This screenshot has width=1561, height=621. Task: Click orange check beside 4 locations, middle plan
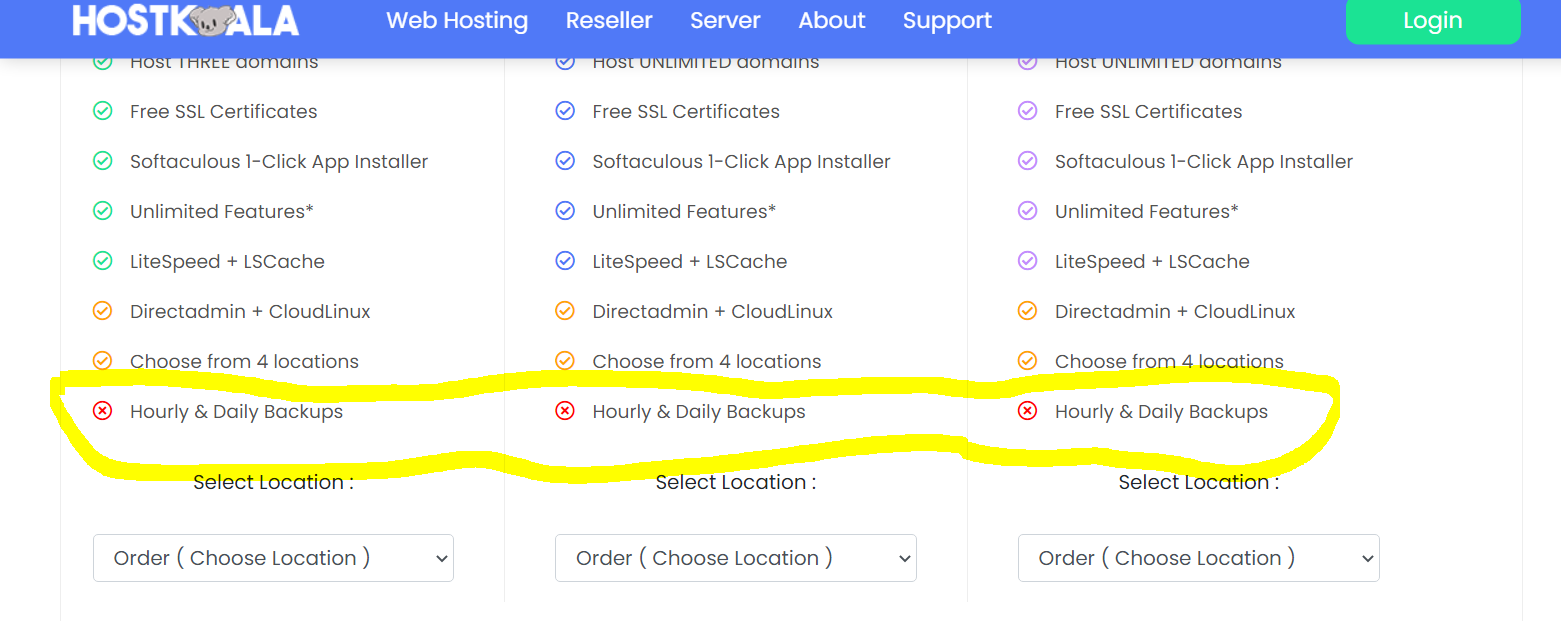[565, 360]
